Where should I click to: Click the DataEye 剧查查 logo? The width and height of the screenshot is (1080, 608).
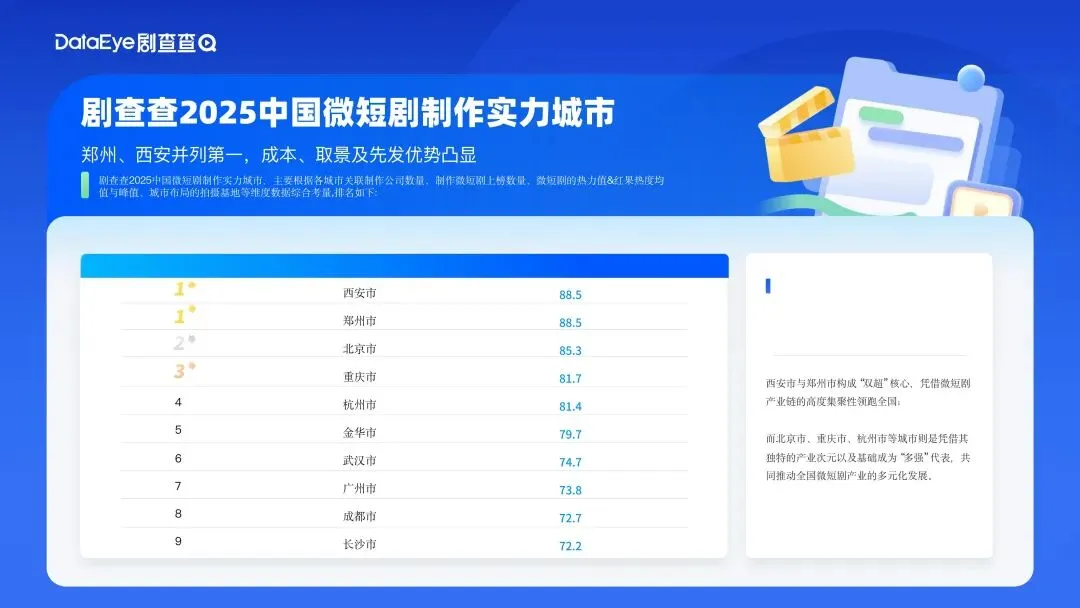[x=136, y=43]
